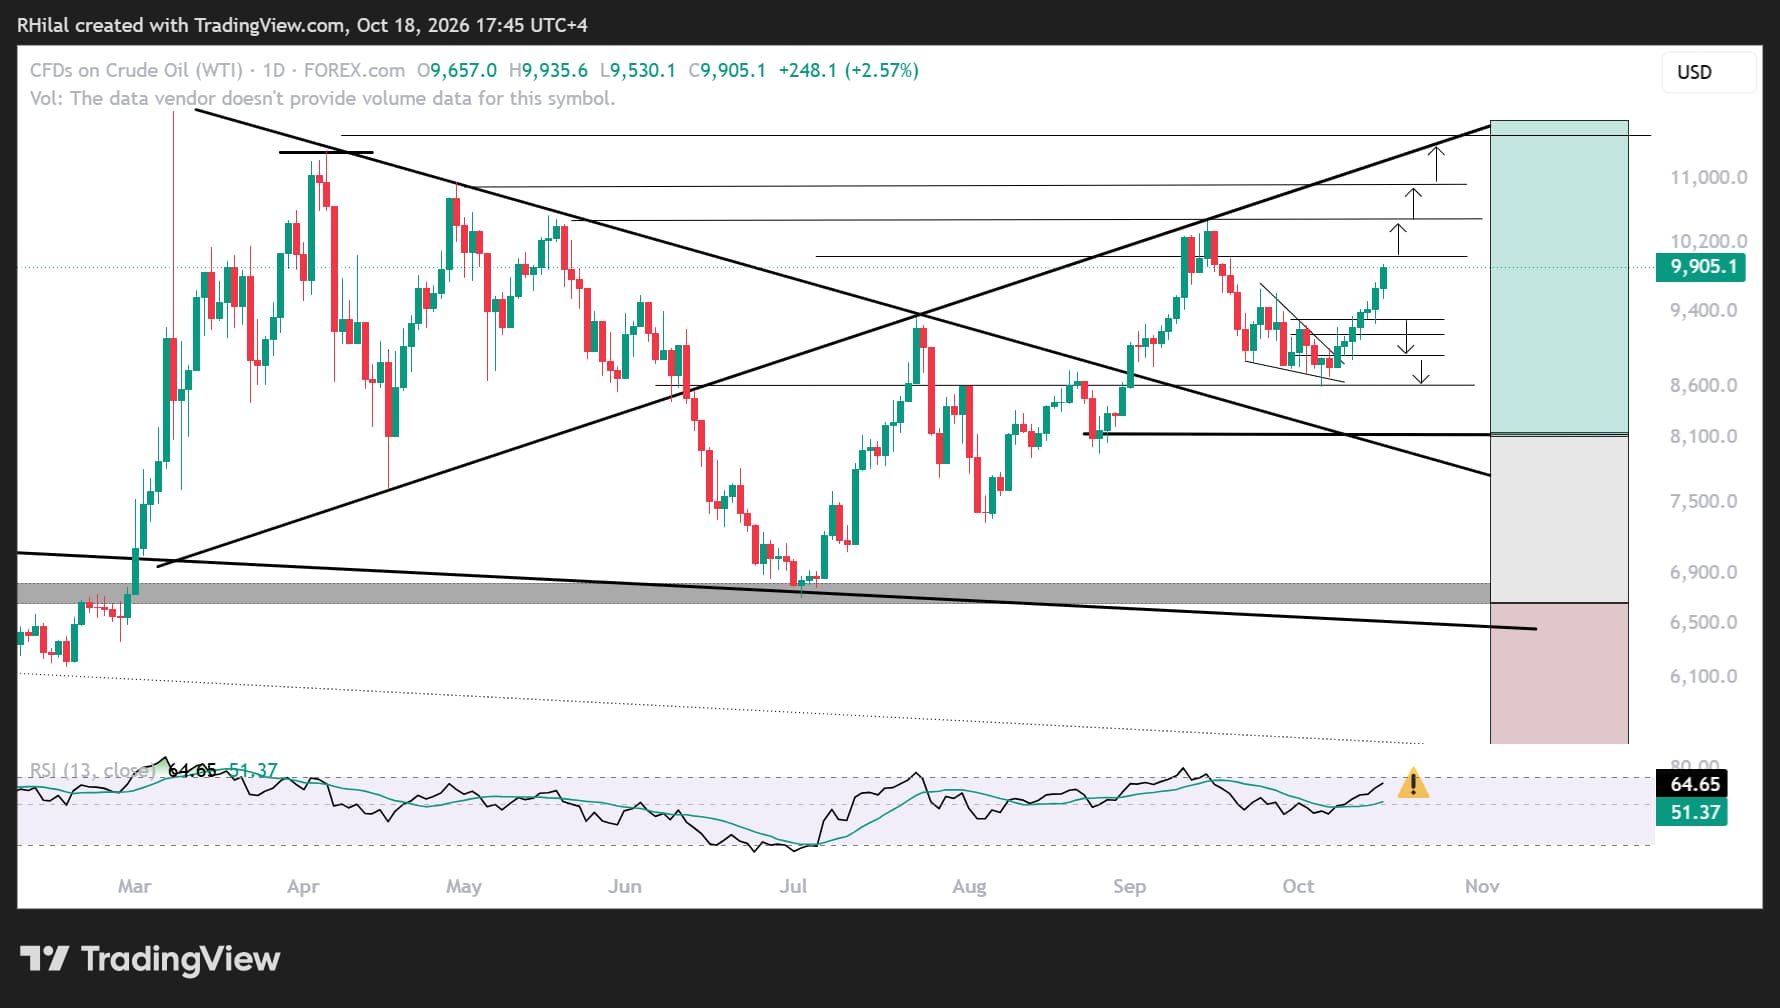Viewport: 1780px width, 1008px height.
Task: Click the Oct label on time axis
Action: click(1298, 886)
